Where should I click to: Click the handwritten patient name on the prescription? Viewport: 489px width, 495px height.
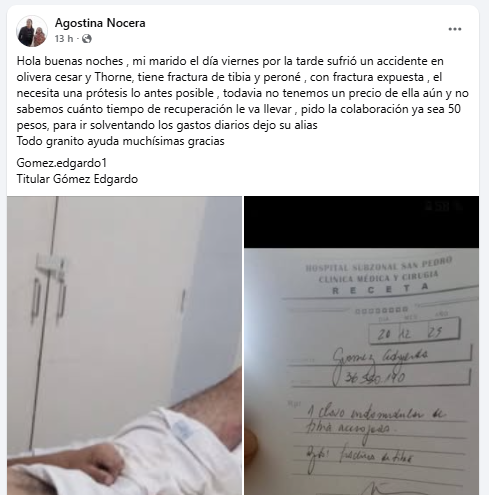click(x=380, y=356)
